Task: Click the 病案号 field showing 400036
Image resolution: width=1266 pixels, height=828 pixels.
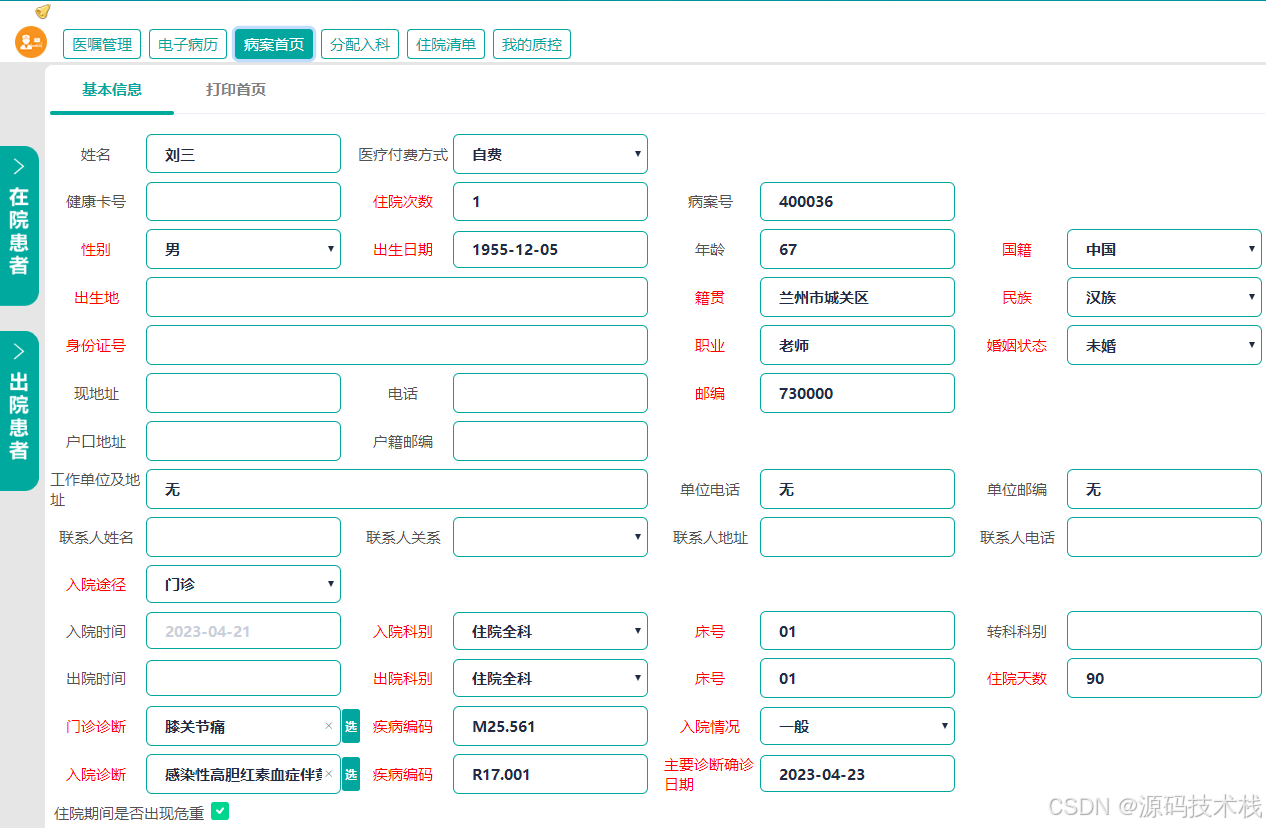Action: click(857, 201)
